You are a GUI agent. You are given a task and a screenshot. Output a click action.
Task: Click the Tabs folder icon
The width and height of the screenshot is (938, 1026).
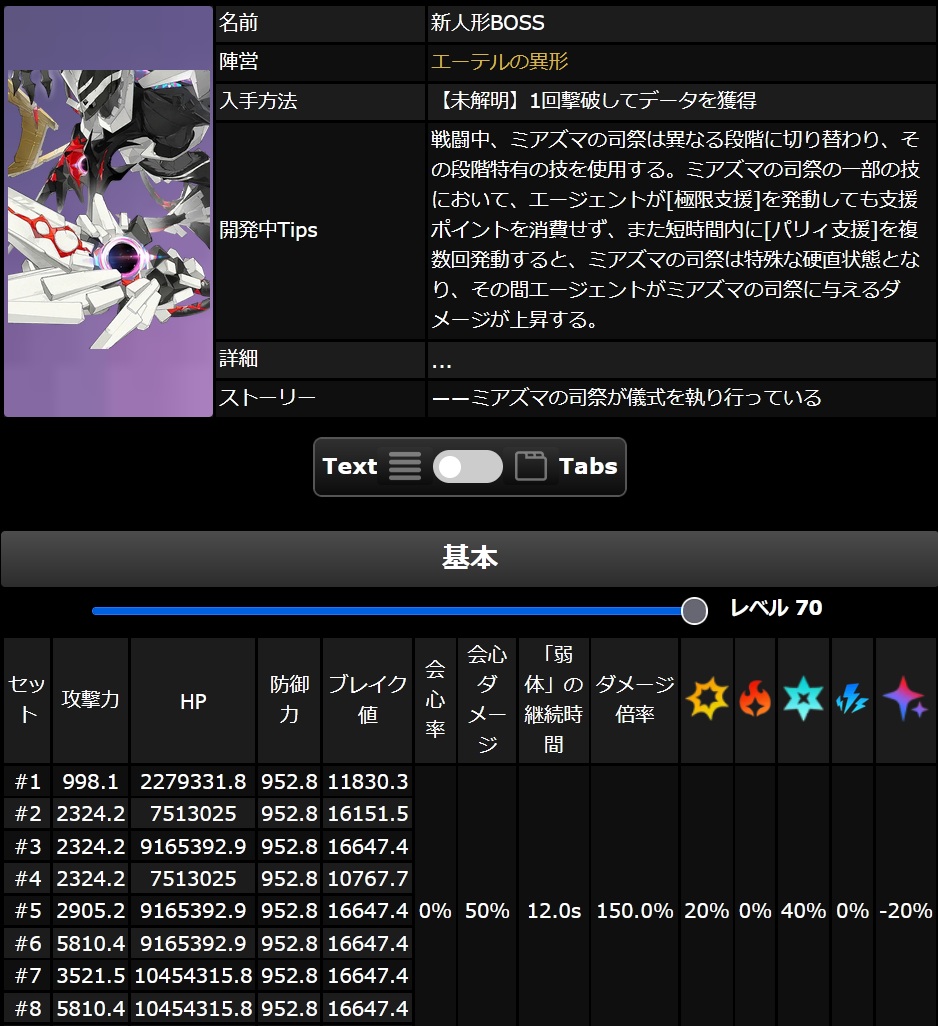[x=530, y=467]
